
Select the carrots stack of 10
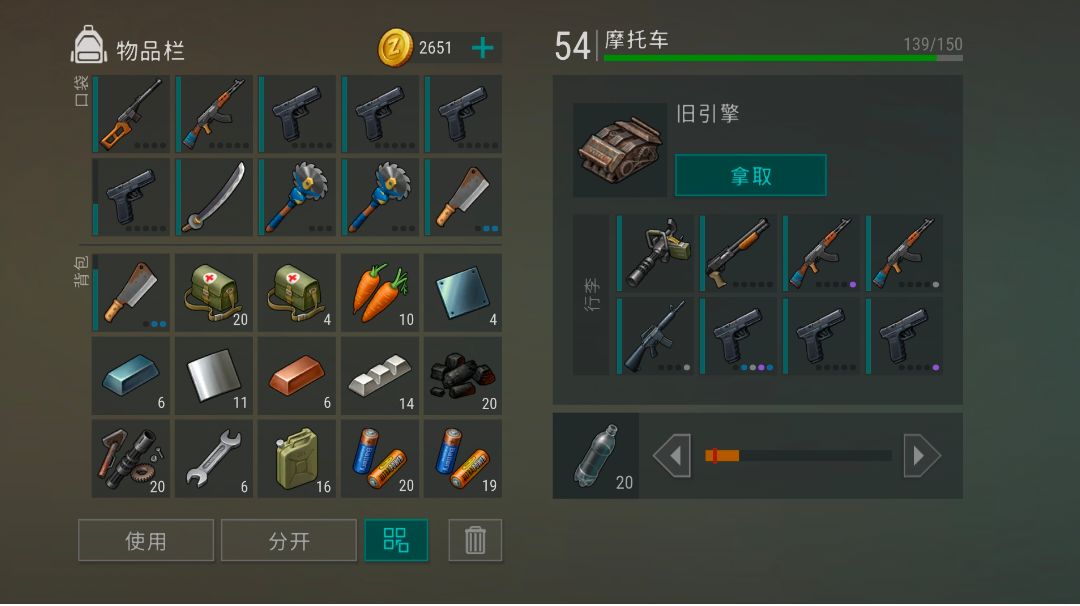click(x=380, y=293)
